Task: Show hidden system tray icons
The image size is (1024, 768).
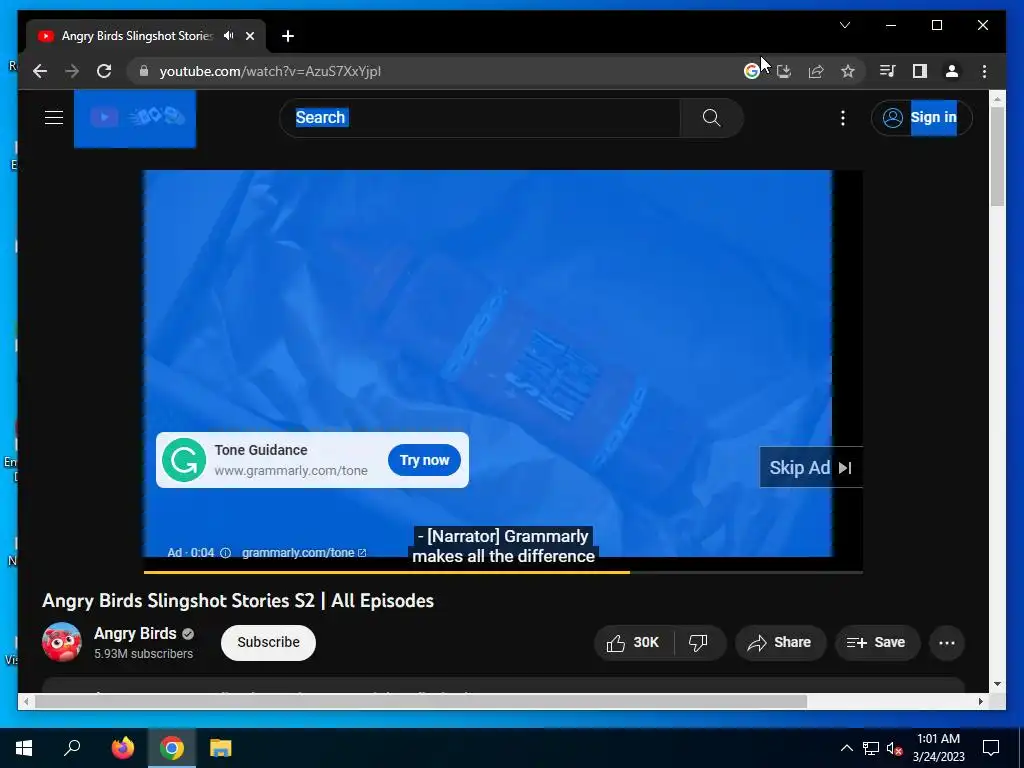Action: (x=846, y=748)
